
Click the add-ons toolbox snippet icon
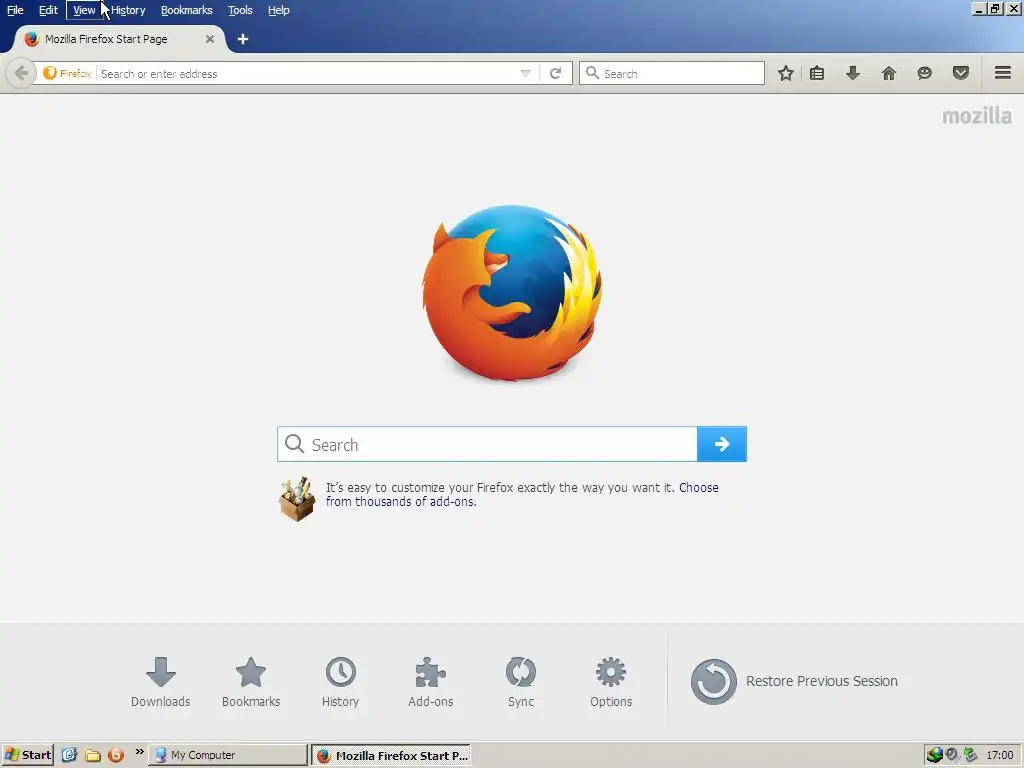coord(297,499)
